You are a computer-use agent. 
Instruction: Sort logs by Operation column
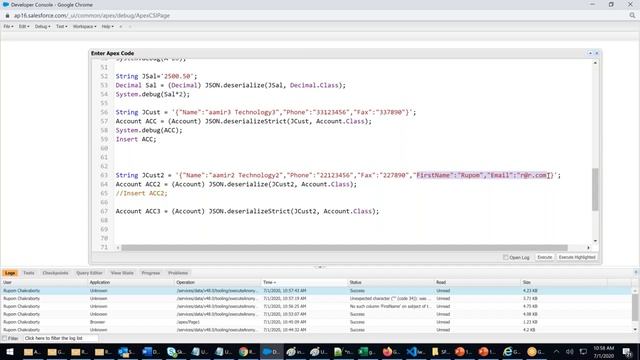(217, 282)
